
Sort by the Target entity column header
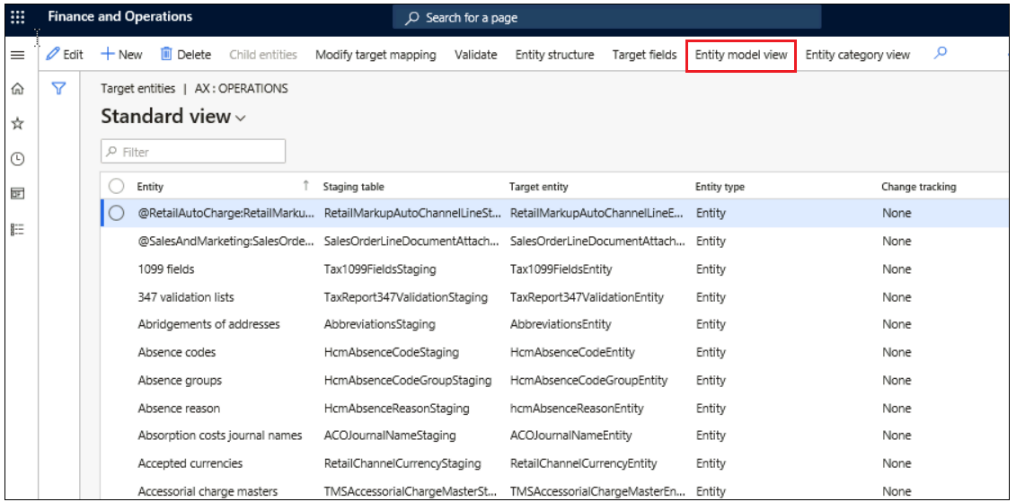tap(538, 187)
